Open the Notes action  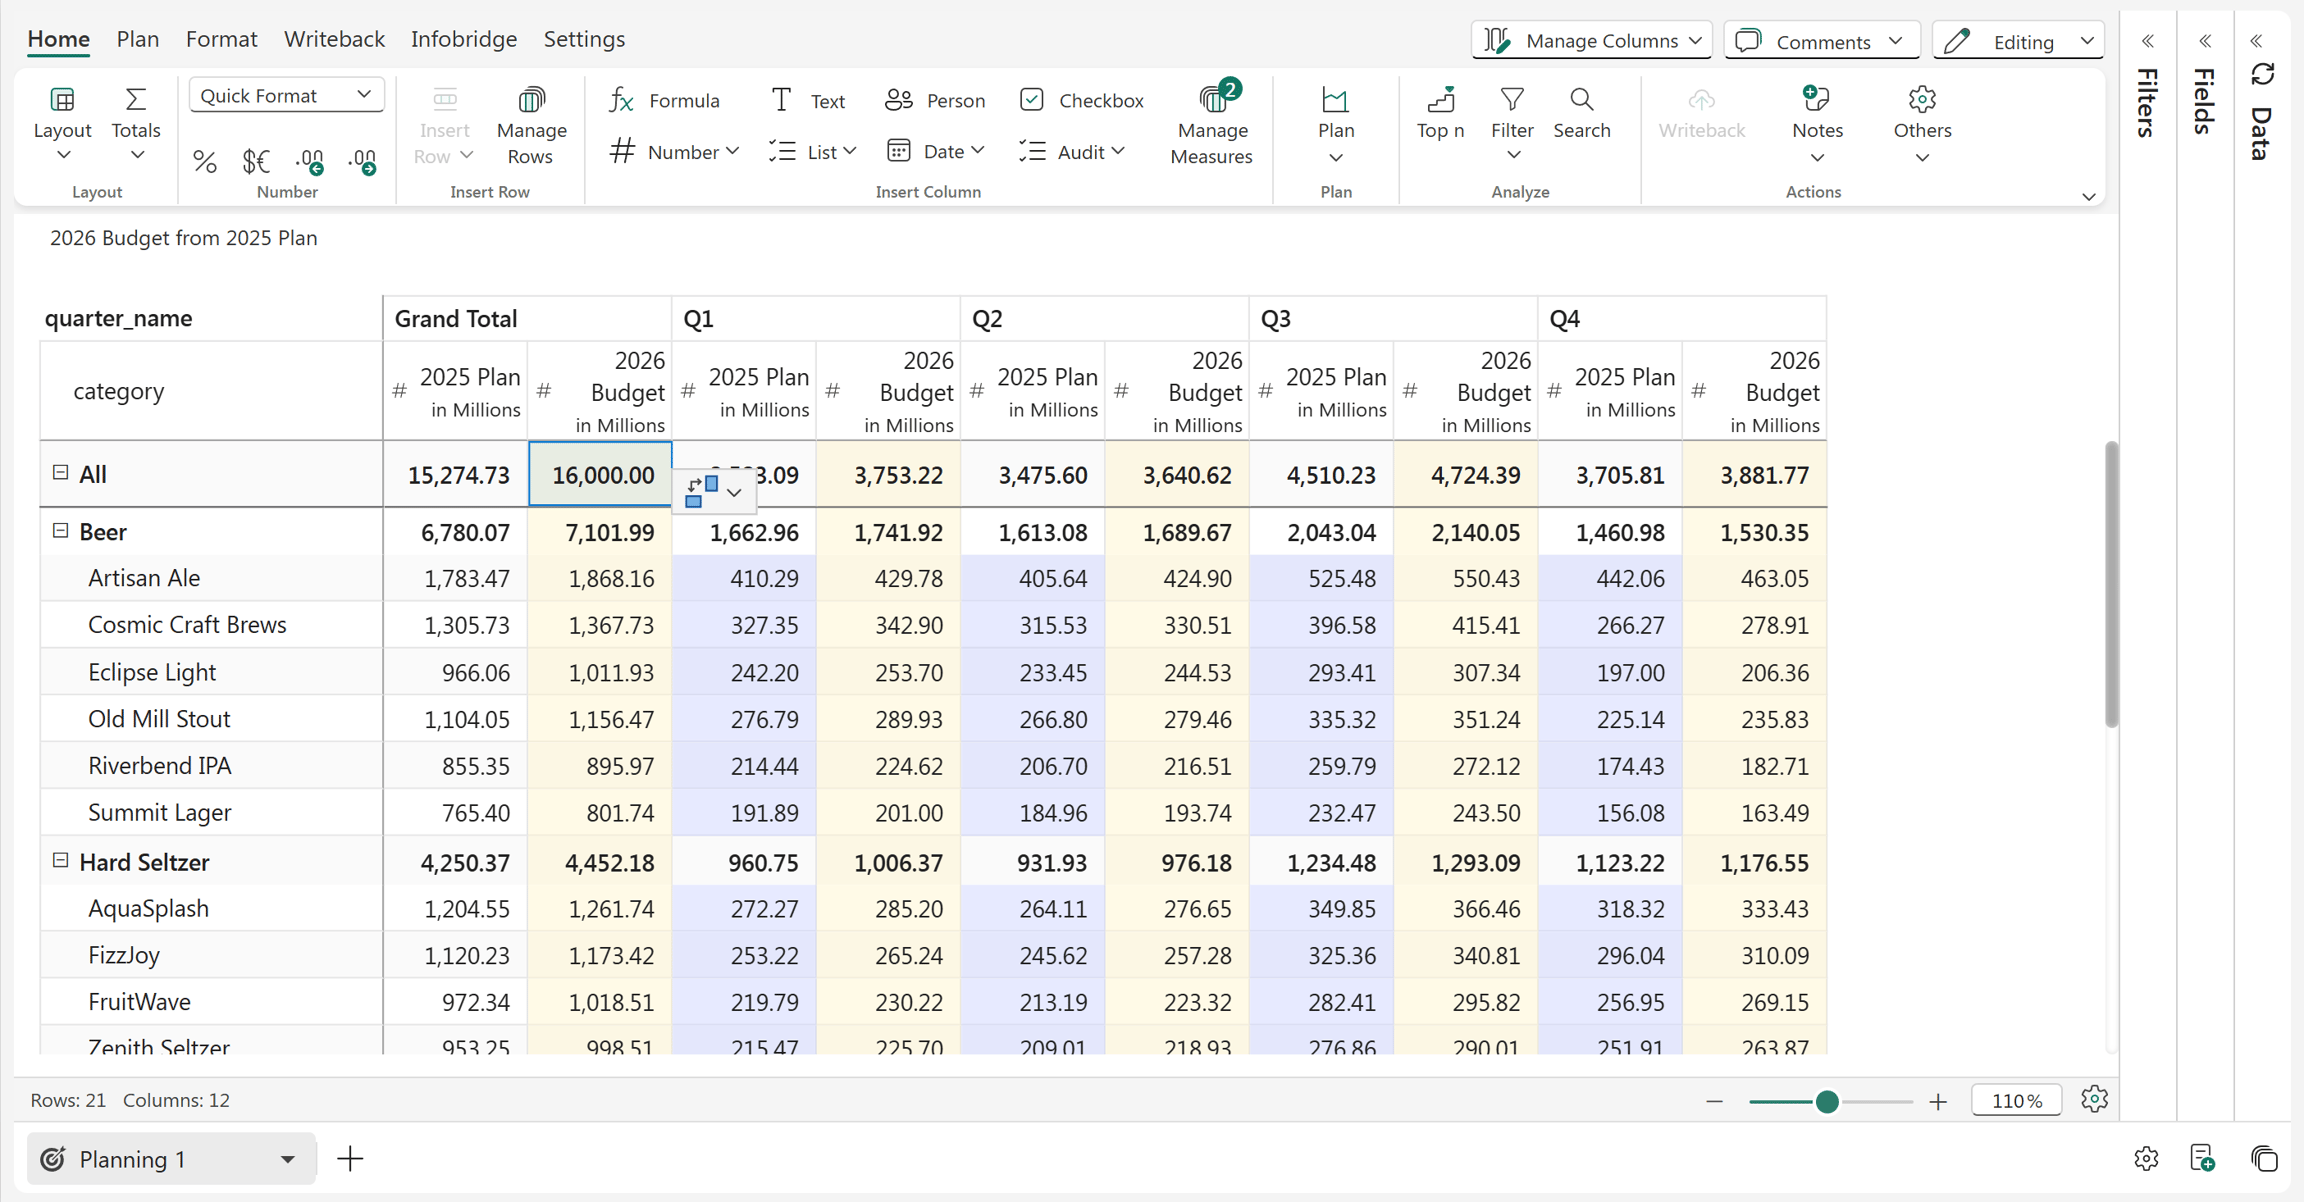point(1817,124)
